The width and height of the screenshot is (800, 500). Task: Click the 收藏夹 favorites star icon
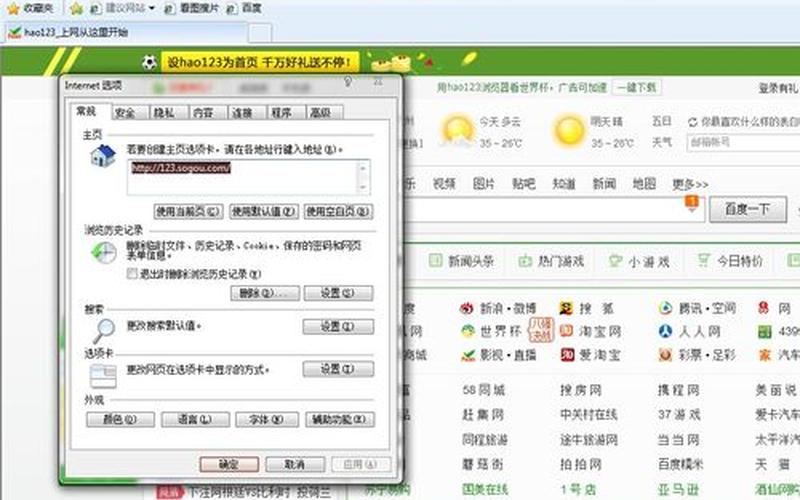tap(13, 9)
